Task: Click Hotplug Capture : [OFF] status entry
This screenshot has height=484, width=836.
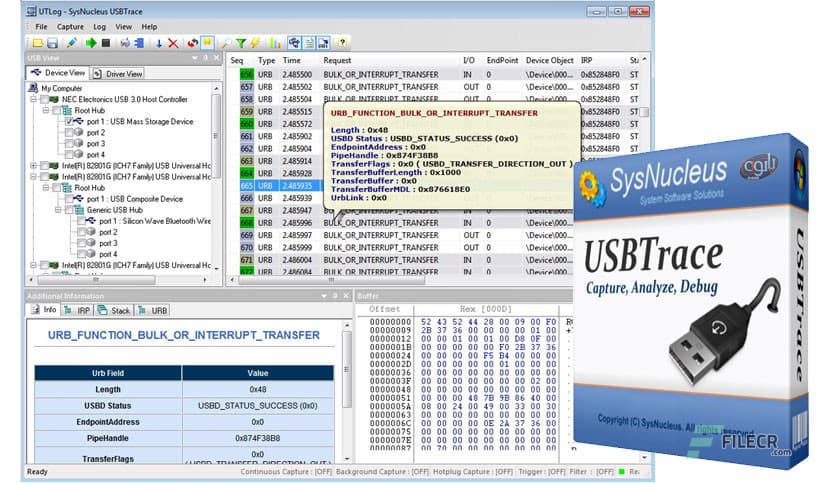Action: [x=472, y=472]
